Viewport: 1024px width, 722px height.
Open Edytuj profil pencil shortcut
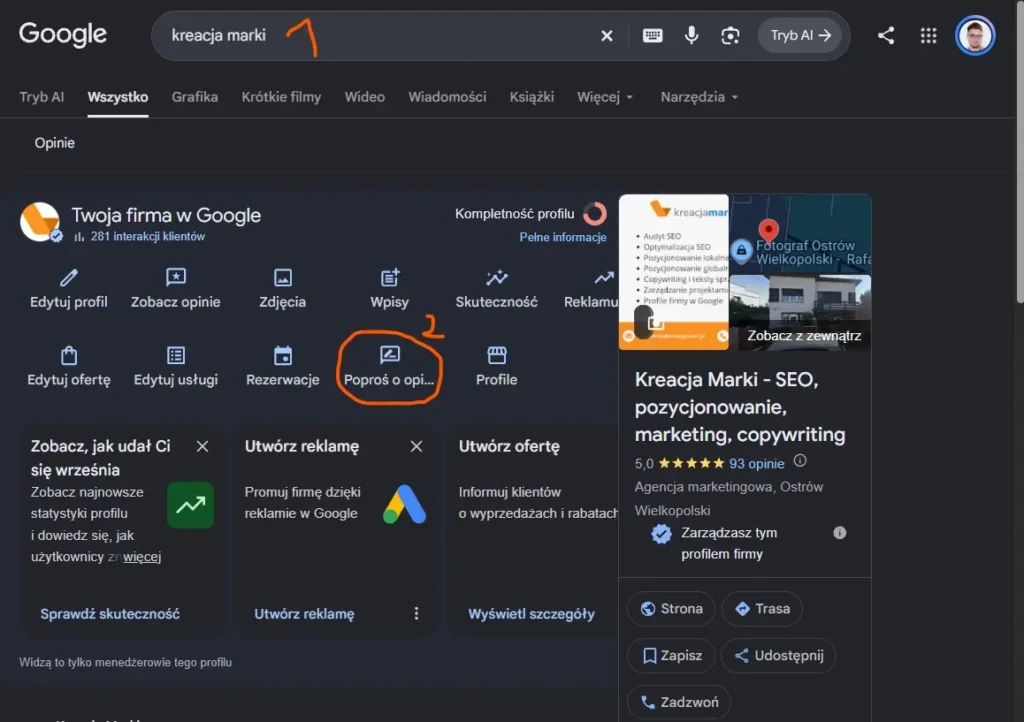point(69,289)
